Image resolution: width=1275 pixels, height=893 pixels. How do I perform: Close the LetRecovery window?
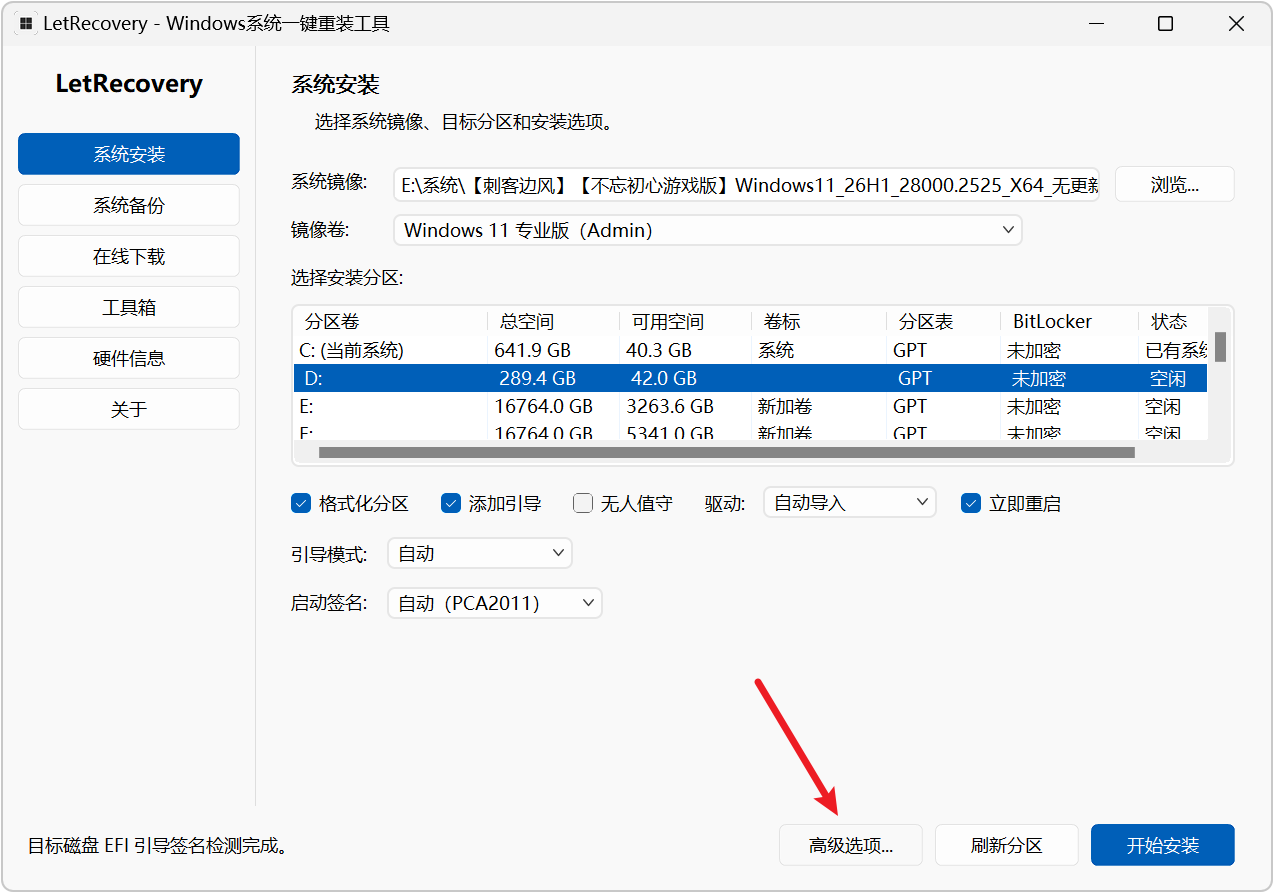point(1236,24)
